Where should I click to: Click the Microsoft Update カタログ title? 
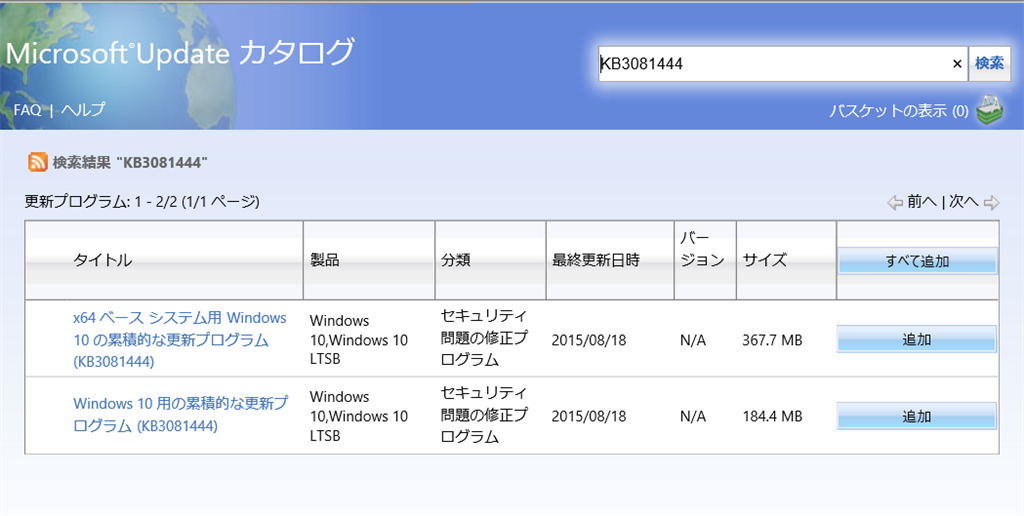pyautogui.click(x=180, y=53)
